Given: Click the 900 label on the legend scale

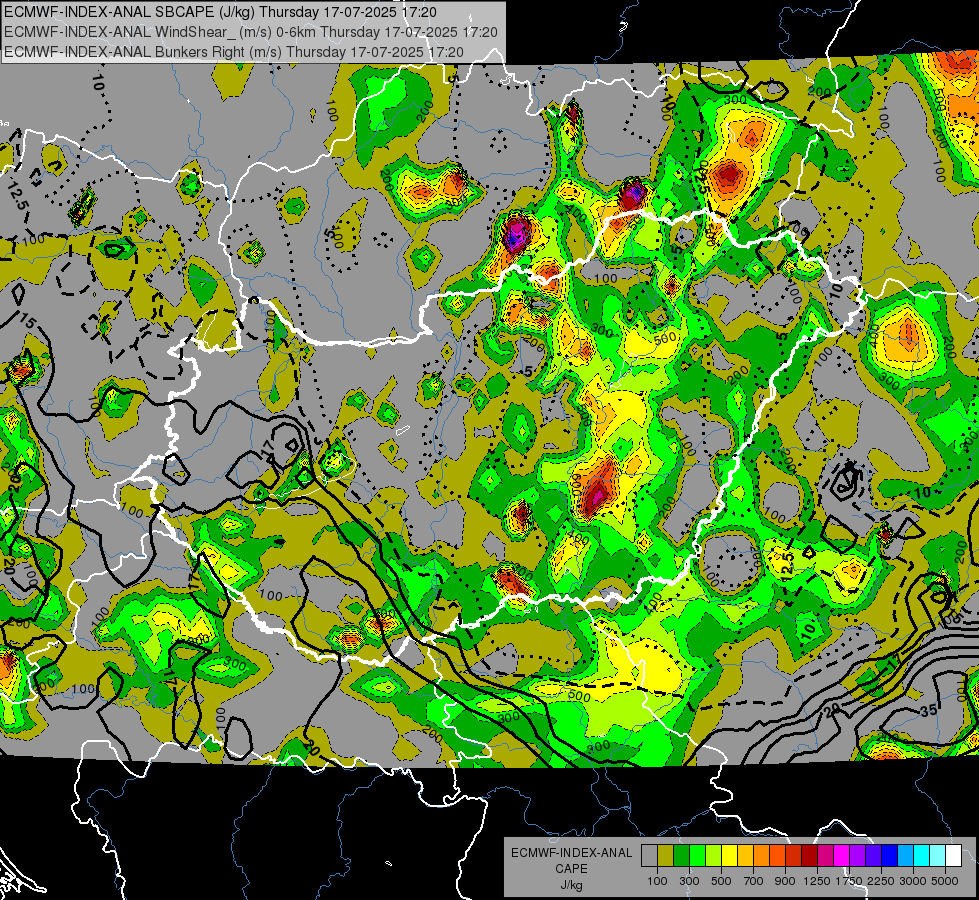Looking at the screenshot, I should point(785,881).
